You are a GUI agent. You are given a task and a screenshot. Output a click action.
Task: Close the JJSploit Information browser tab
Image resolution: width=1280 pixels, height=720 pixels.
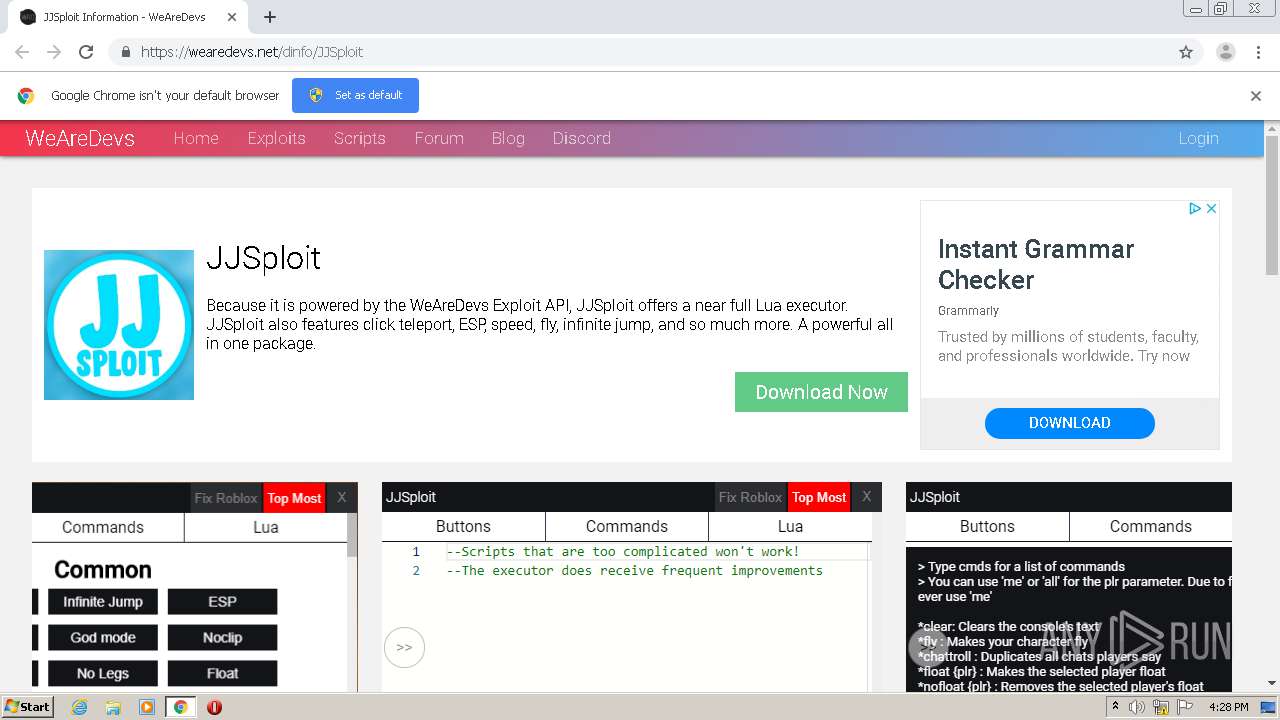(x=233, y=17)
